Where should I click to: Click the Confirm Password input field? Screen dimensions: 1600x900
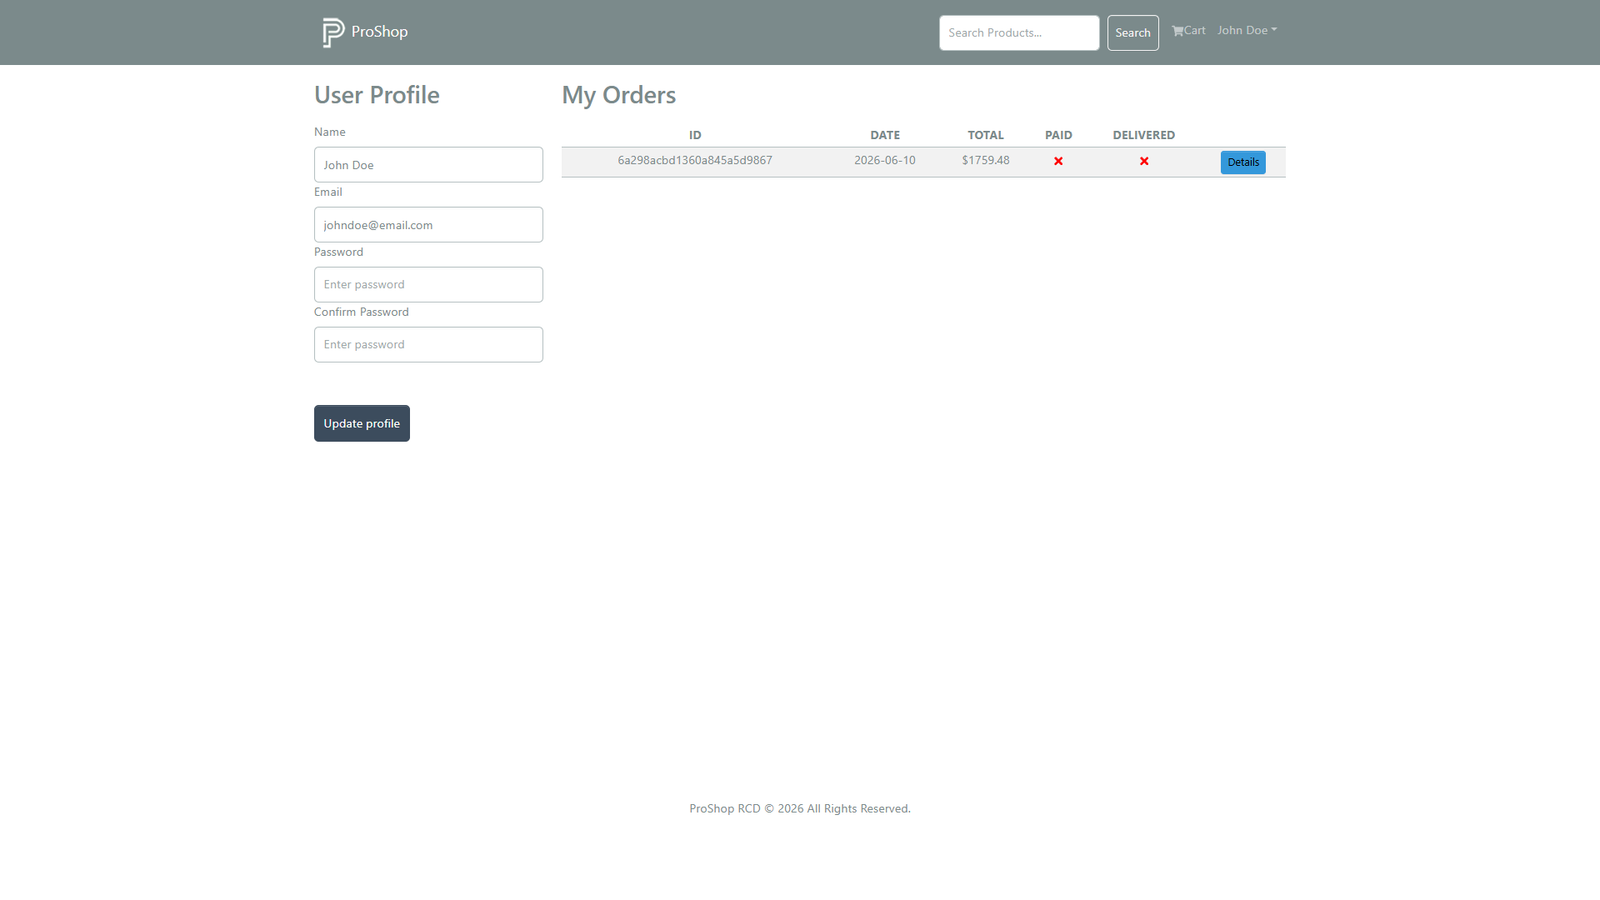(x=428, y=345)
